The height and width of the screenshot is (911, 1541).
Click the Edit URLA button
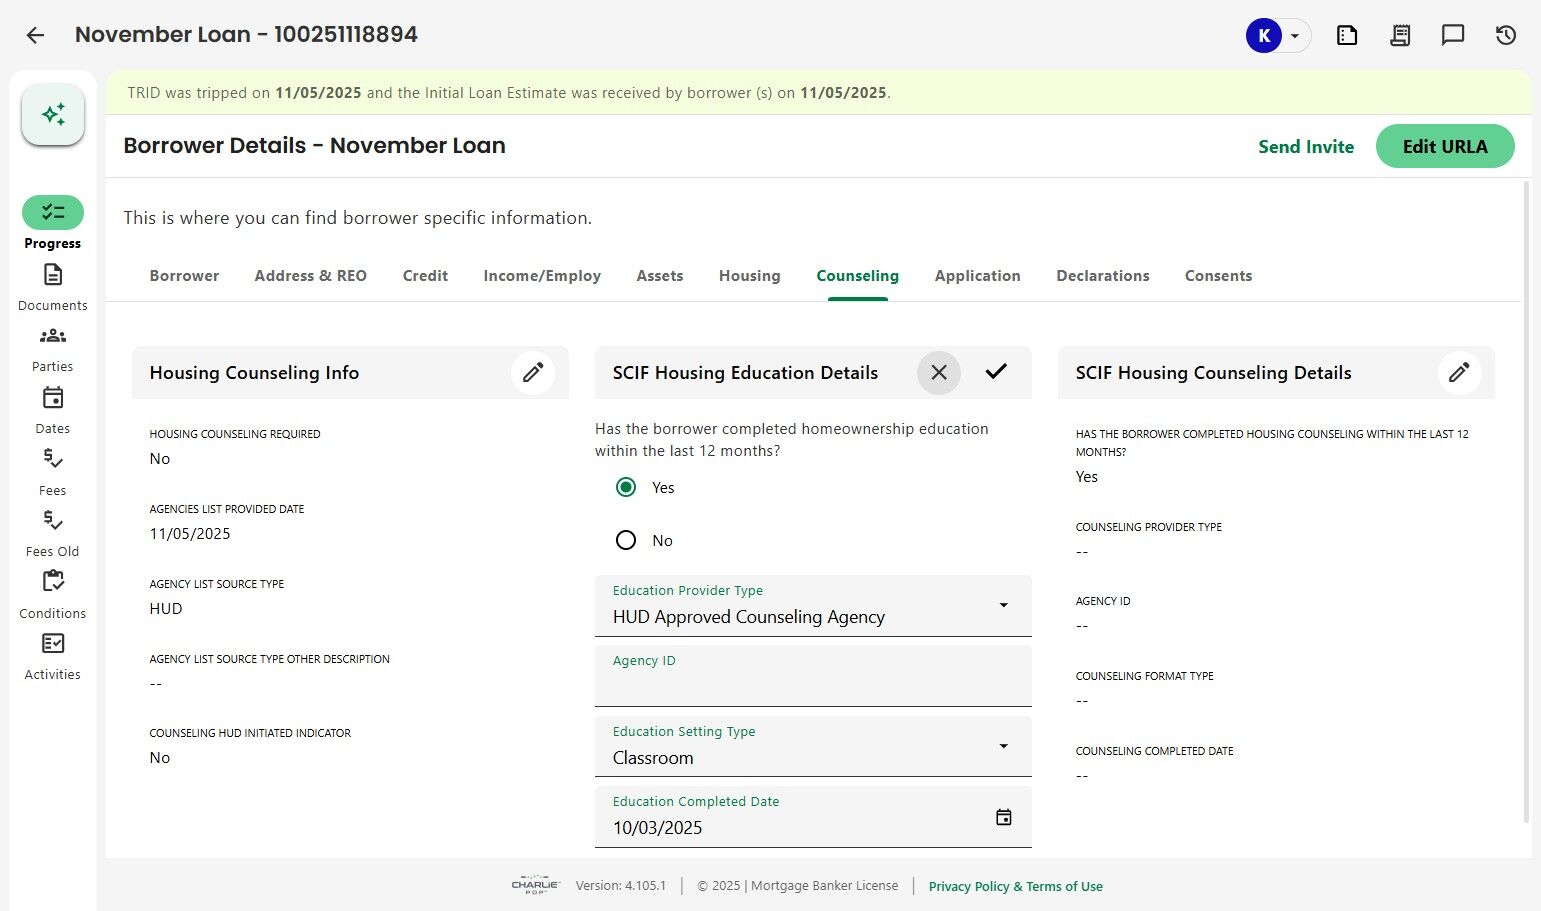click(1444, 147)
